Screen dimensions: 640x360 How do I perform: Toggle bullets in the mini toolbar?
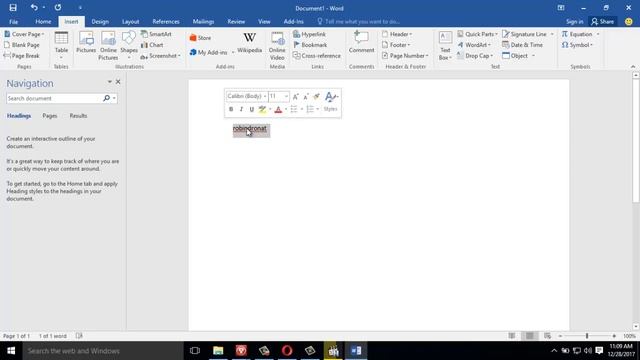(294, 109)
